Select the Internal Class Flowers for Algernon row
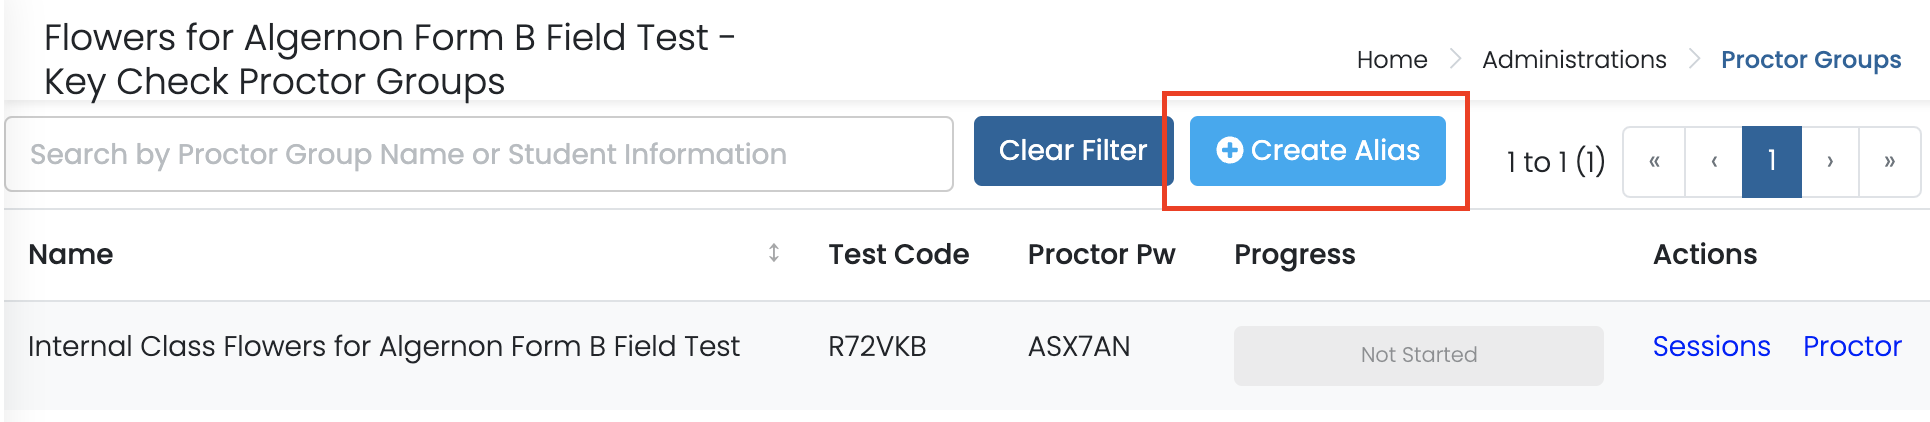 click(x=383, y=346)
